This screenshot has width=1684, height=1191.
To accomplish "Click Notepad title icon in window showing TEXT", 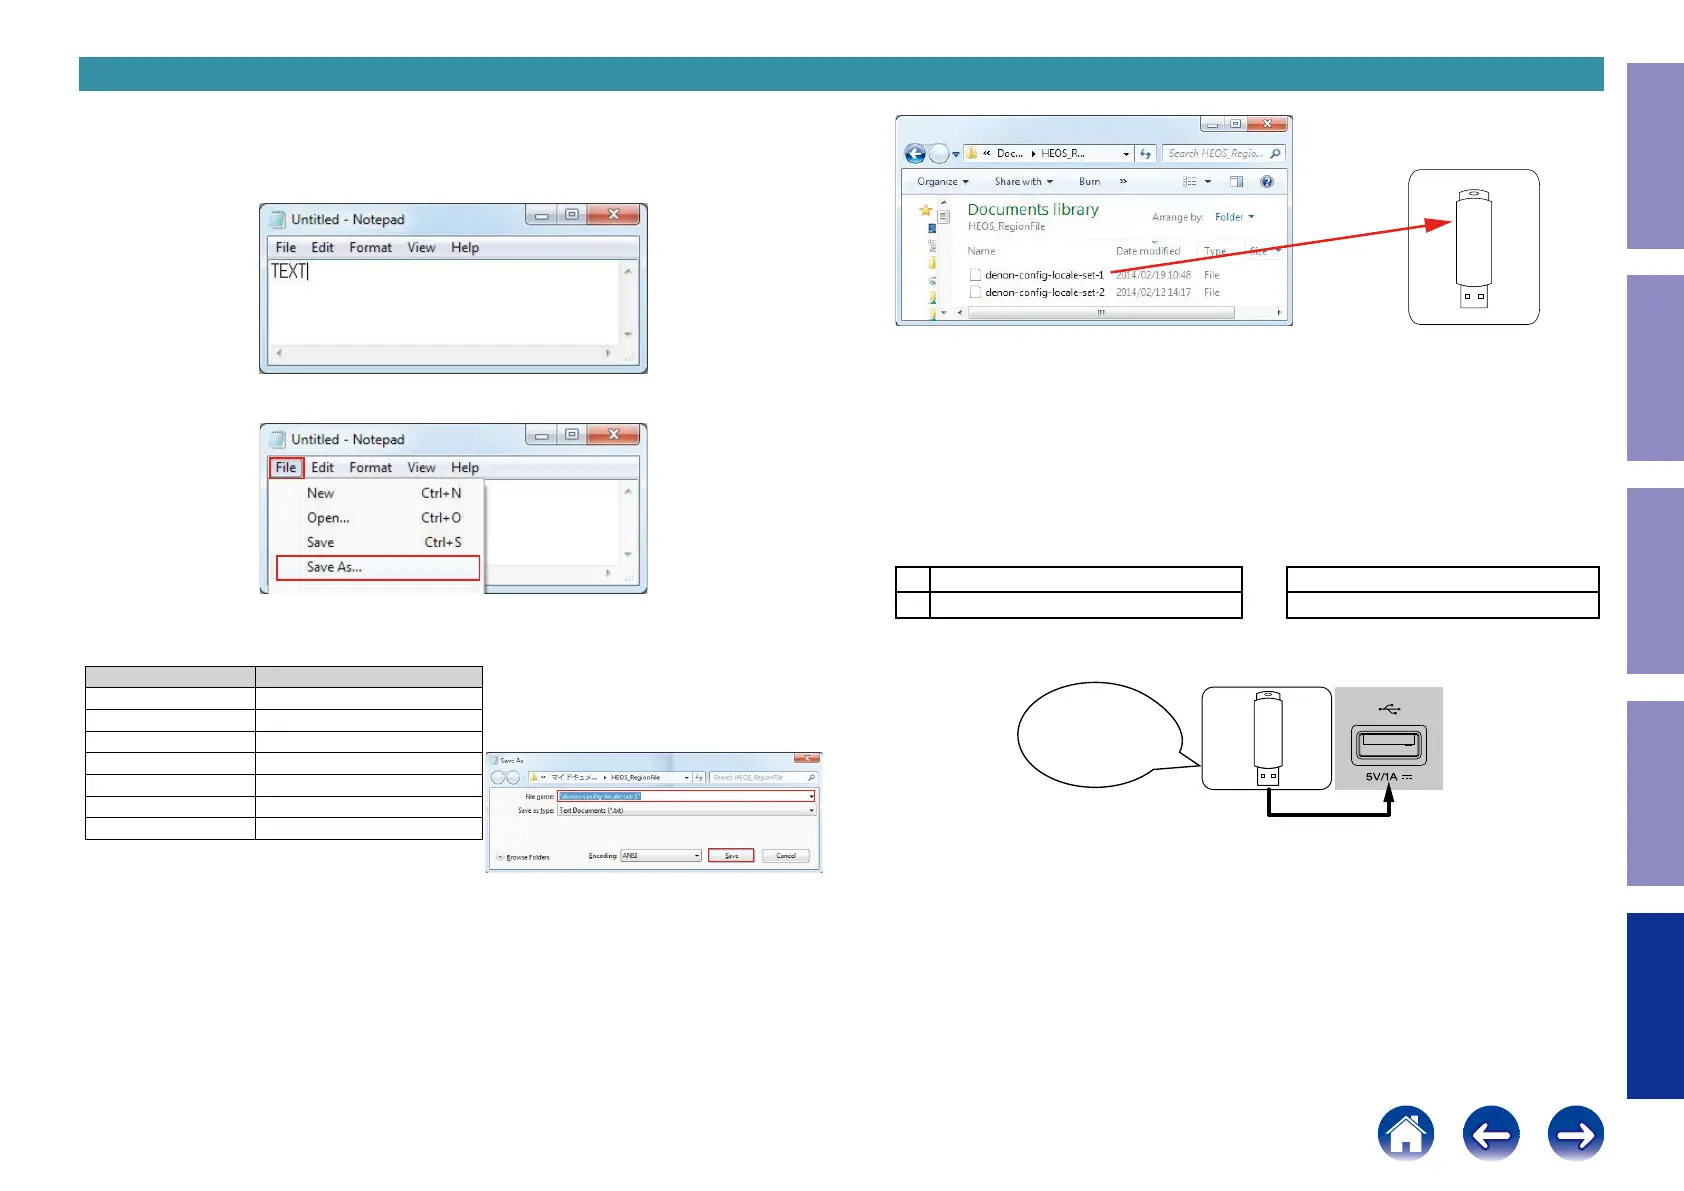I will tap(278, 219).
